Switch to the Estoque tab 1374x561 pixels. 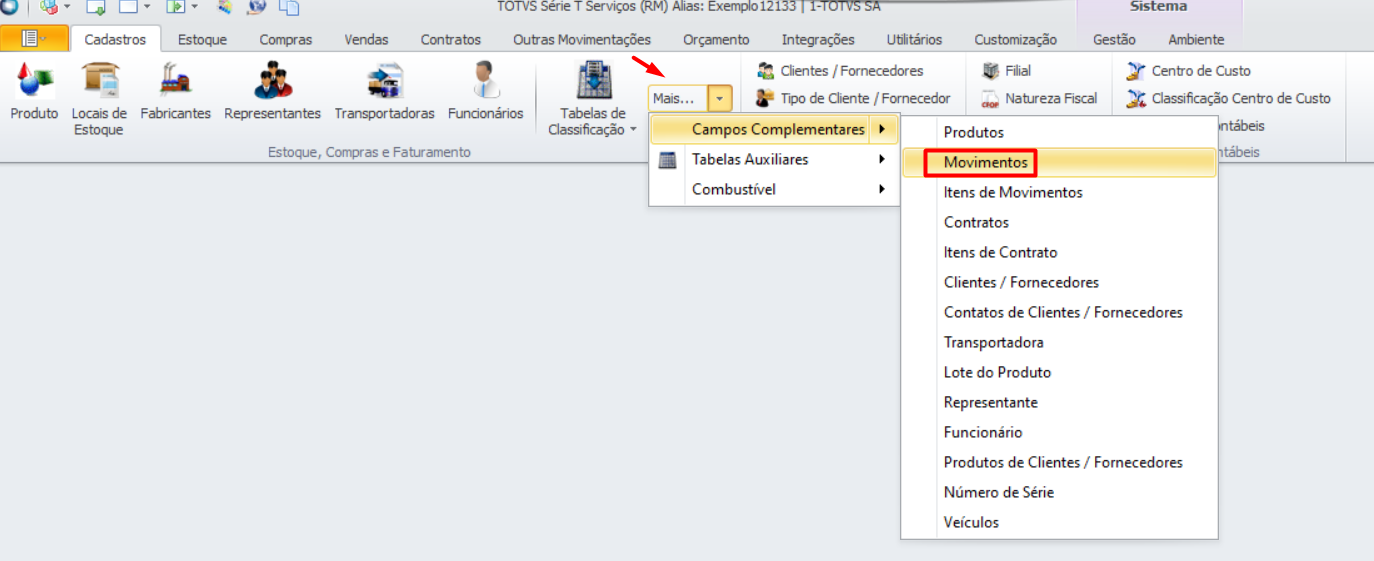[x=202, y=40]
